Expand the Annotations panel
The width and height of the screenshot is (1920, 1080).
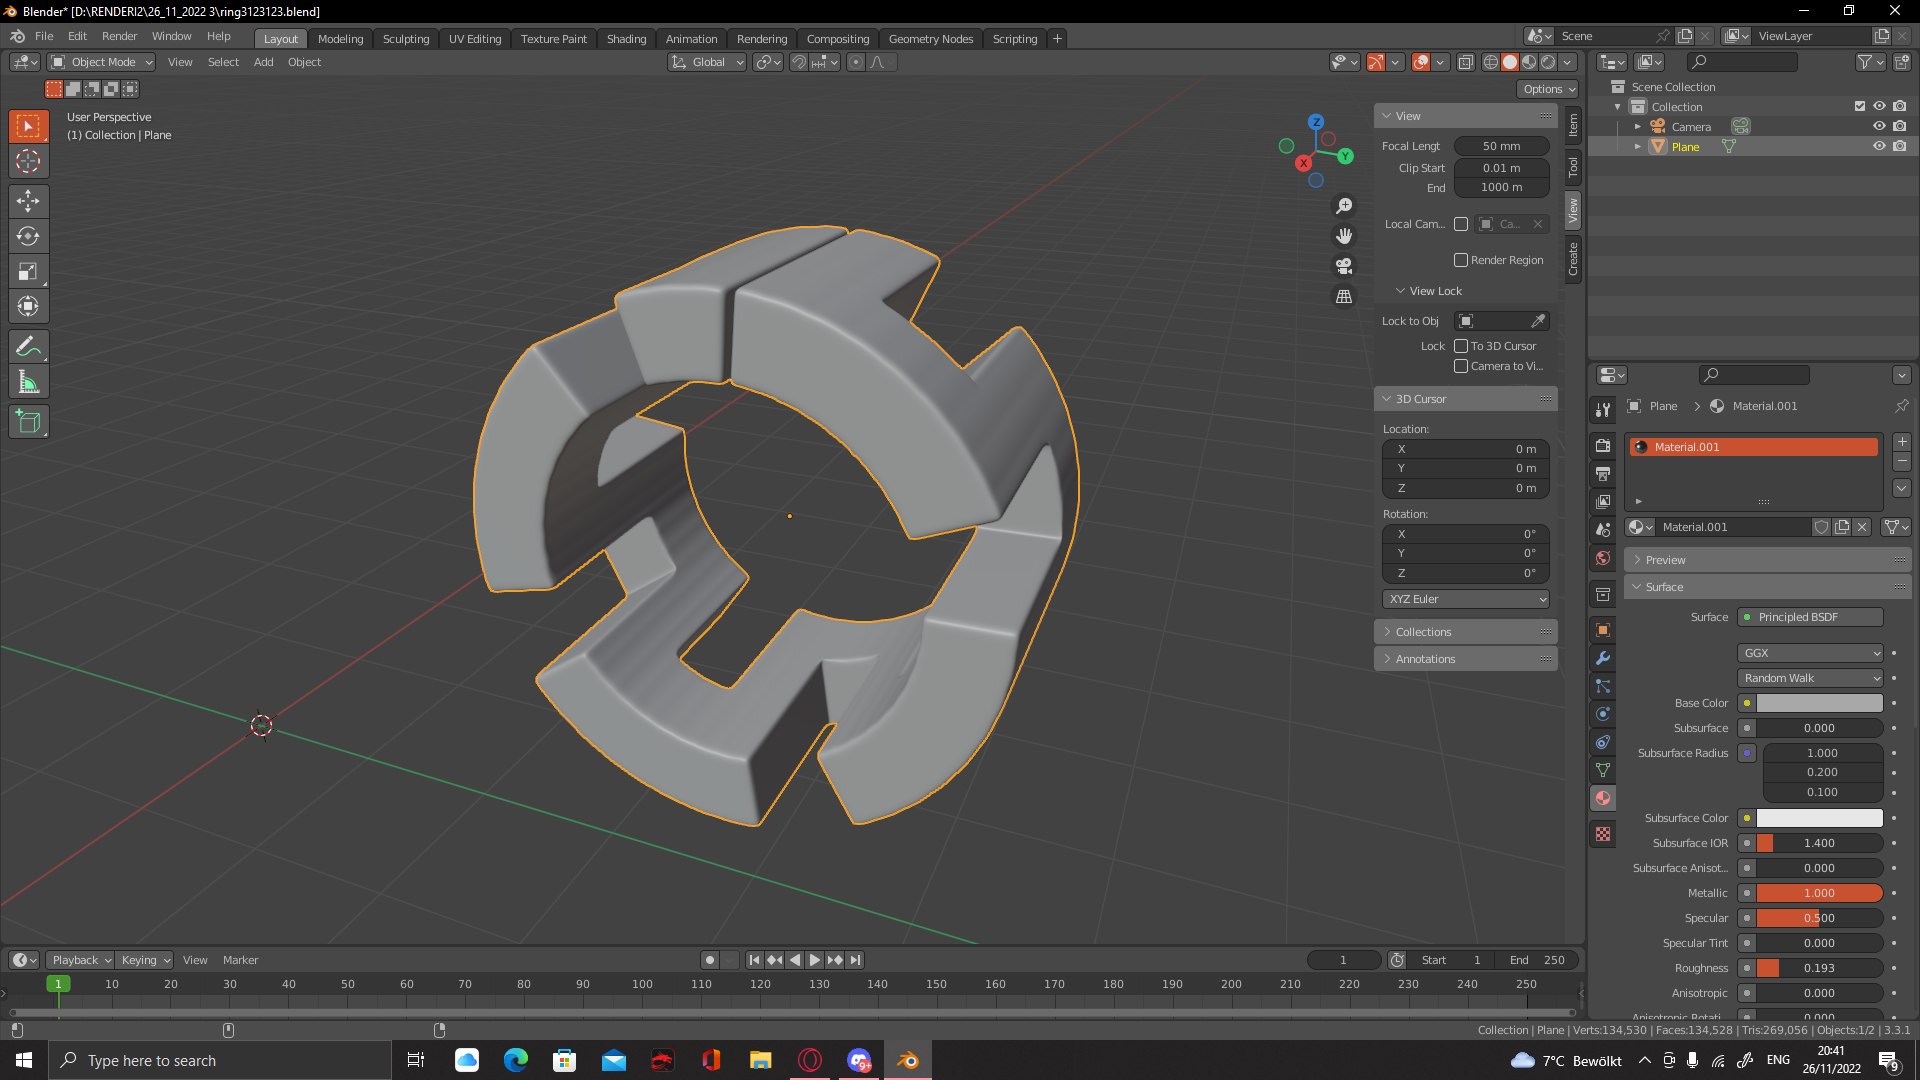coord(1465,659)
